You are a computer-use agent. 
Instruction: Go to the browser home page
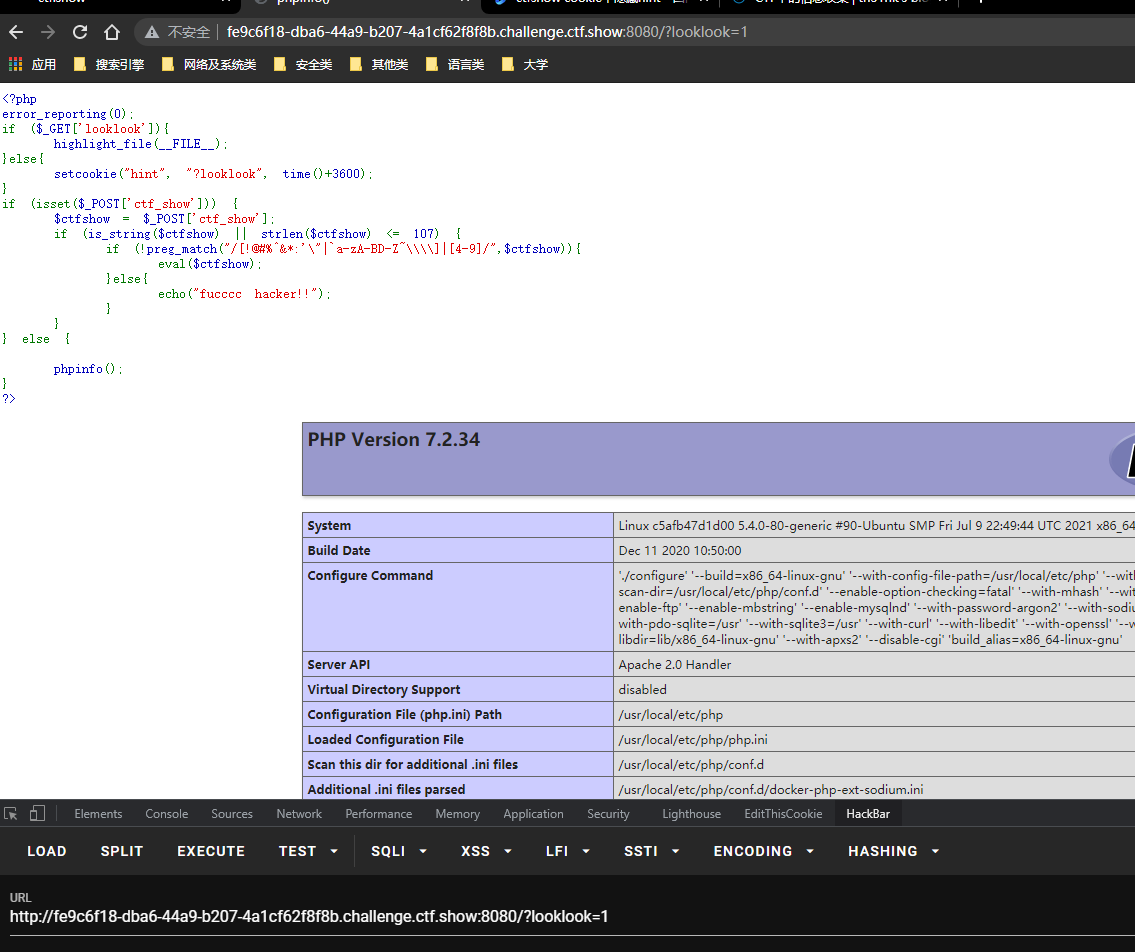pyautogui.click(x=112, y=32)
